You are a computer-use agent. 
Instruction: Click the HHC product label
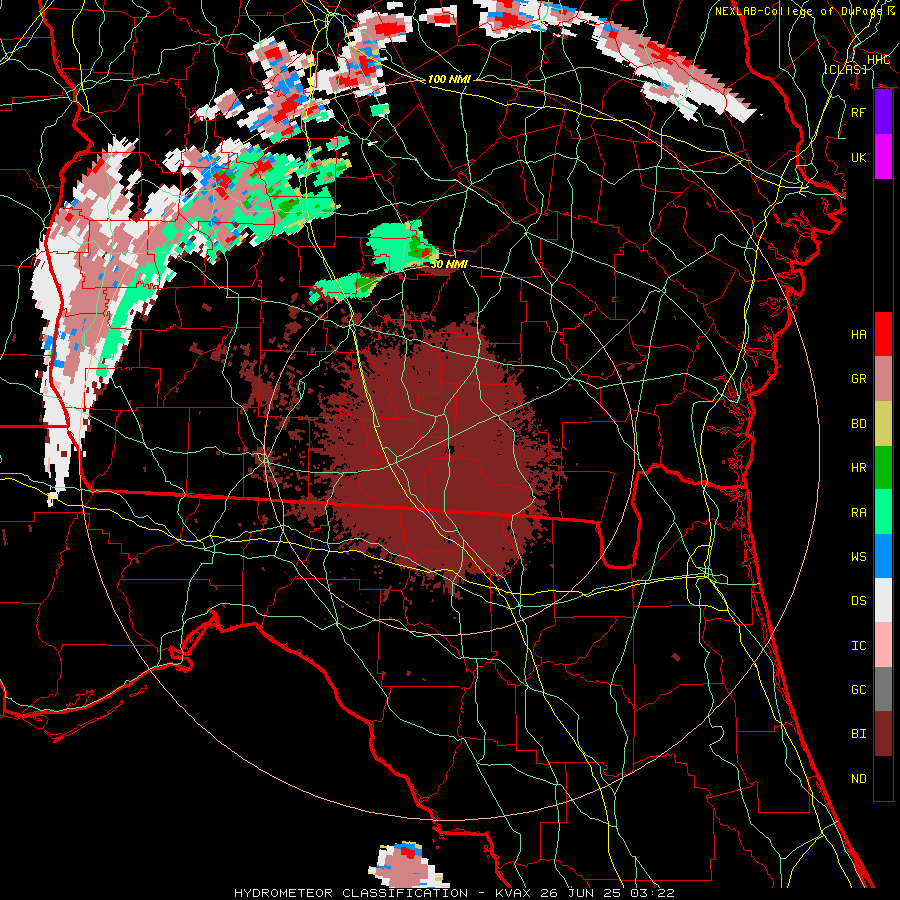point(878,60)
